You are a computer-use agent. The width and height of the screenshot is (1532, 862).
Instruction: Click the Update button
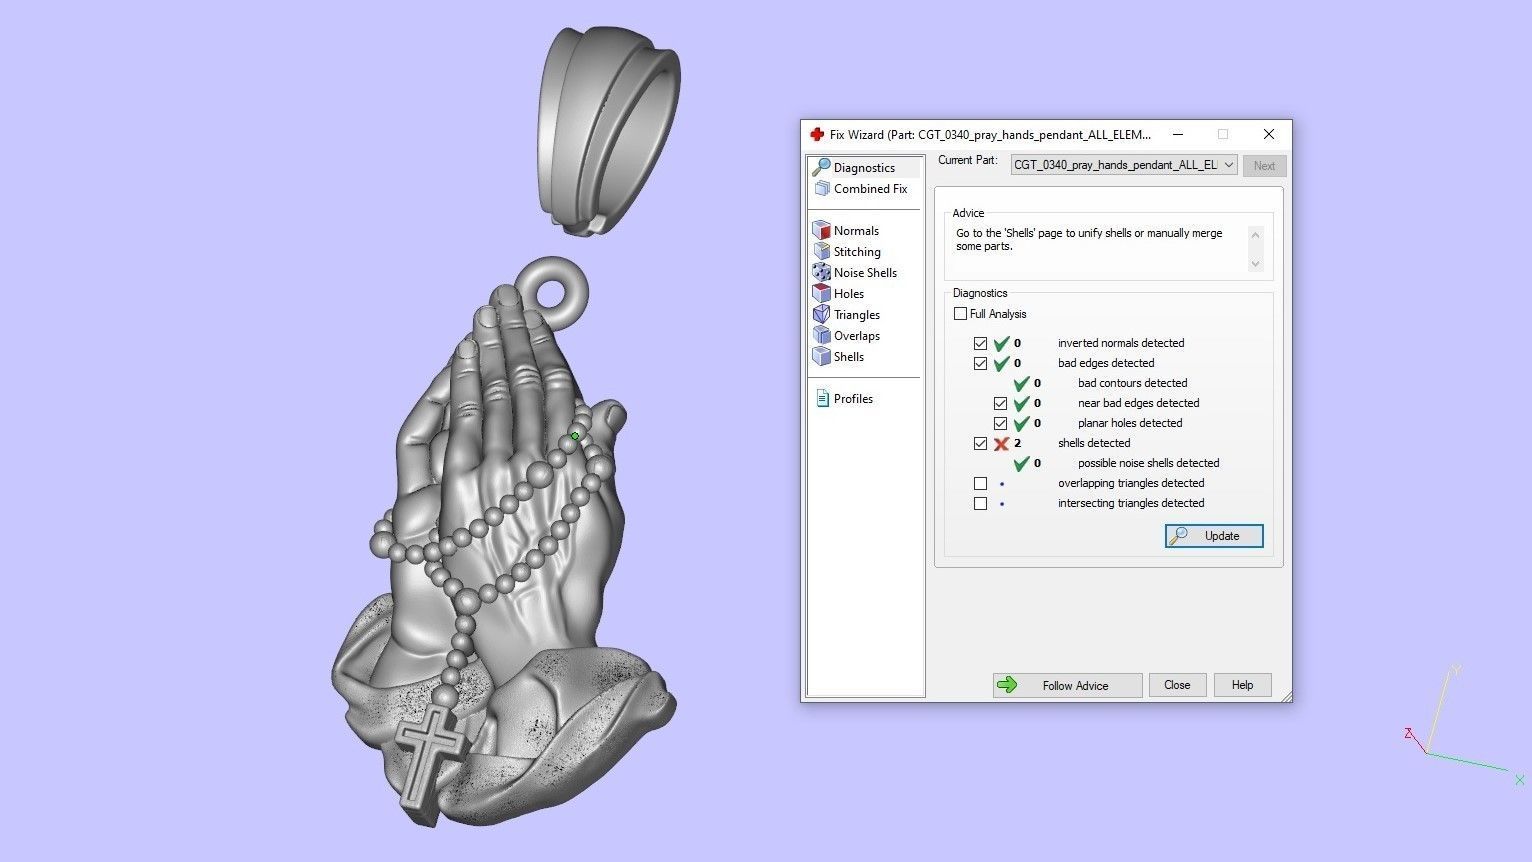pos(1213,536)
